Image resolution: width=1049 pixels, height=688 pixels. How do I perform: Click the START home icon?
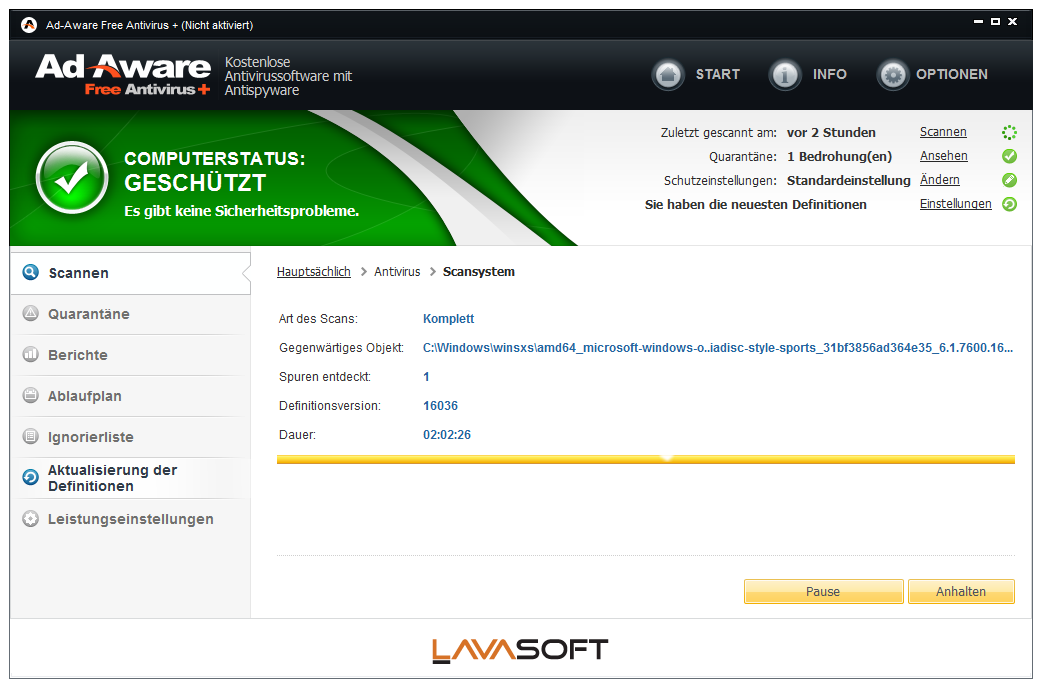(668, 75)
